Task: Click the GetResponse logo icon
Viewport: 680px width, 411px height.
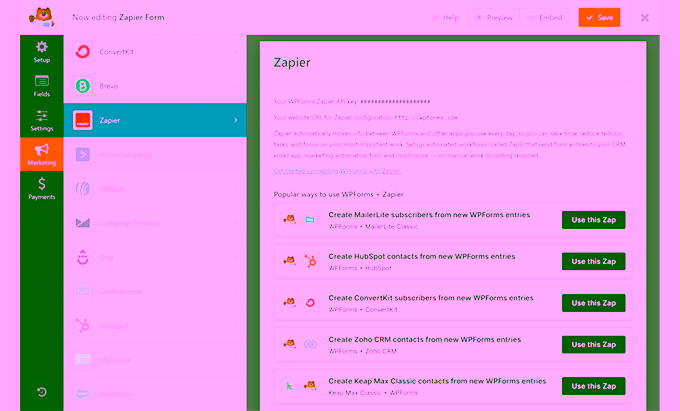Action: click(82, 291)
